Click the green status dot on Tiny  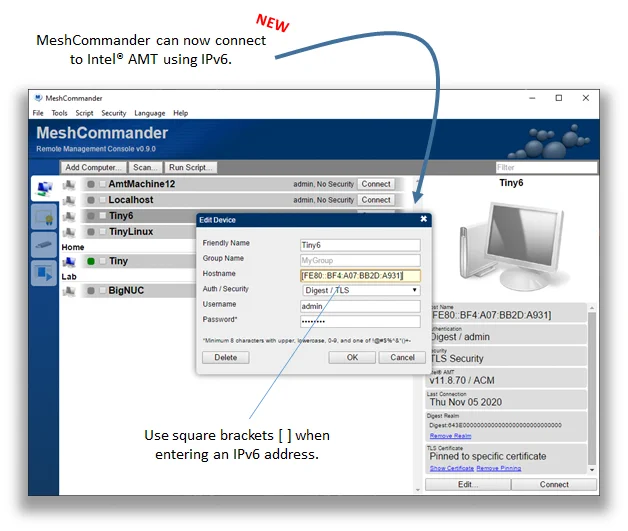point(91,261)
